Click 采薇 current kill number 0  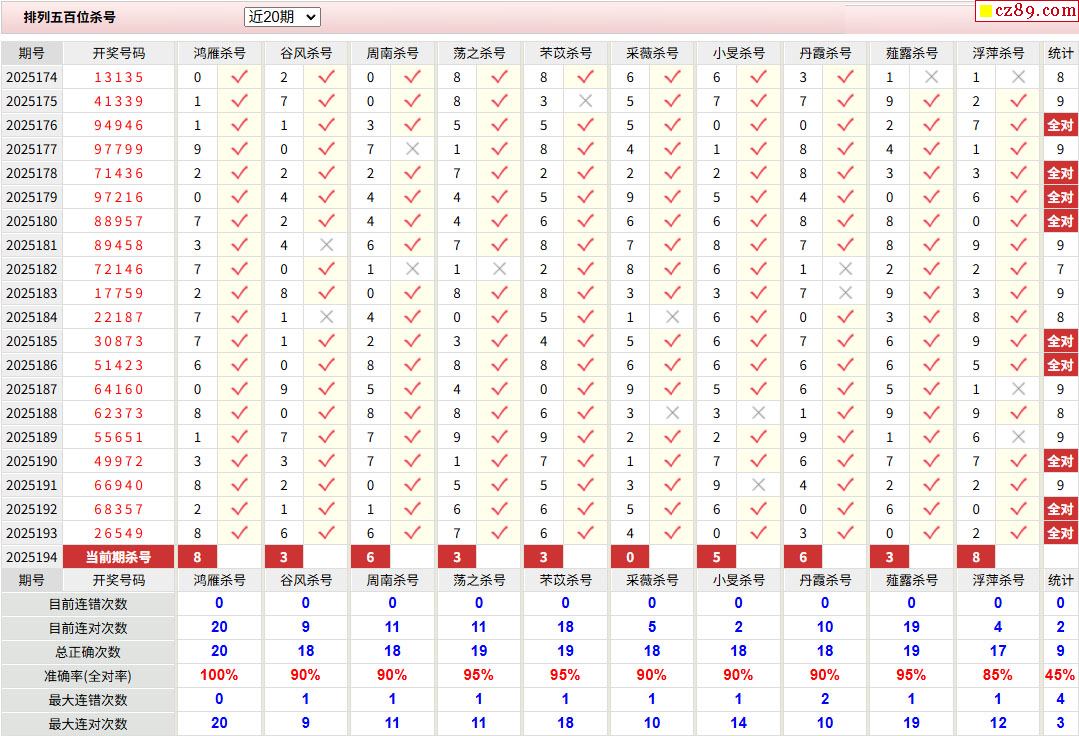pyautogui.click(x=630, y=557)
